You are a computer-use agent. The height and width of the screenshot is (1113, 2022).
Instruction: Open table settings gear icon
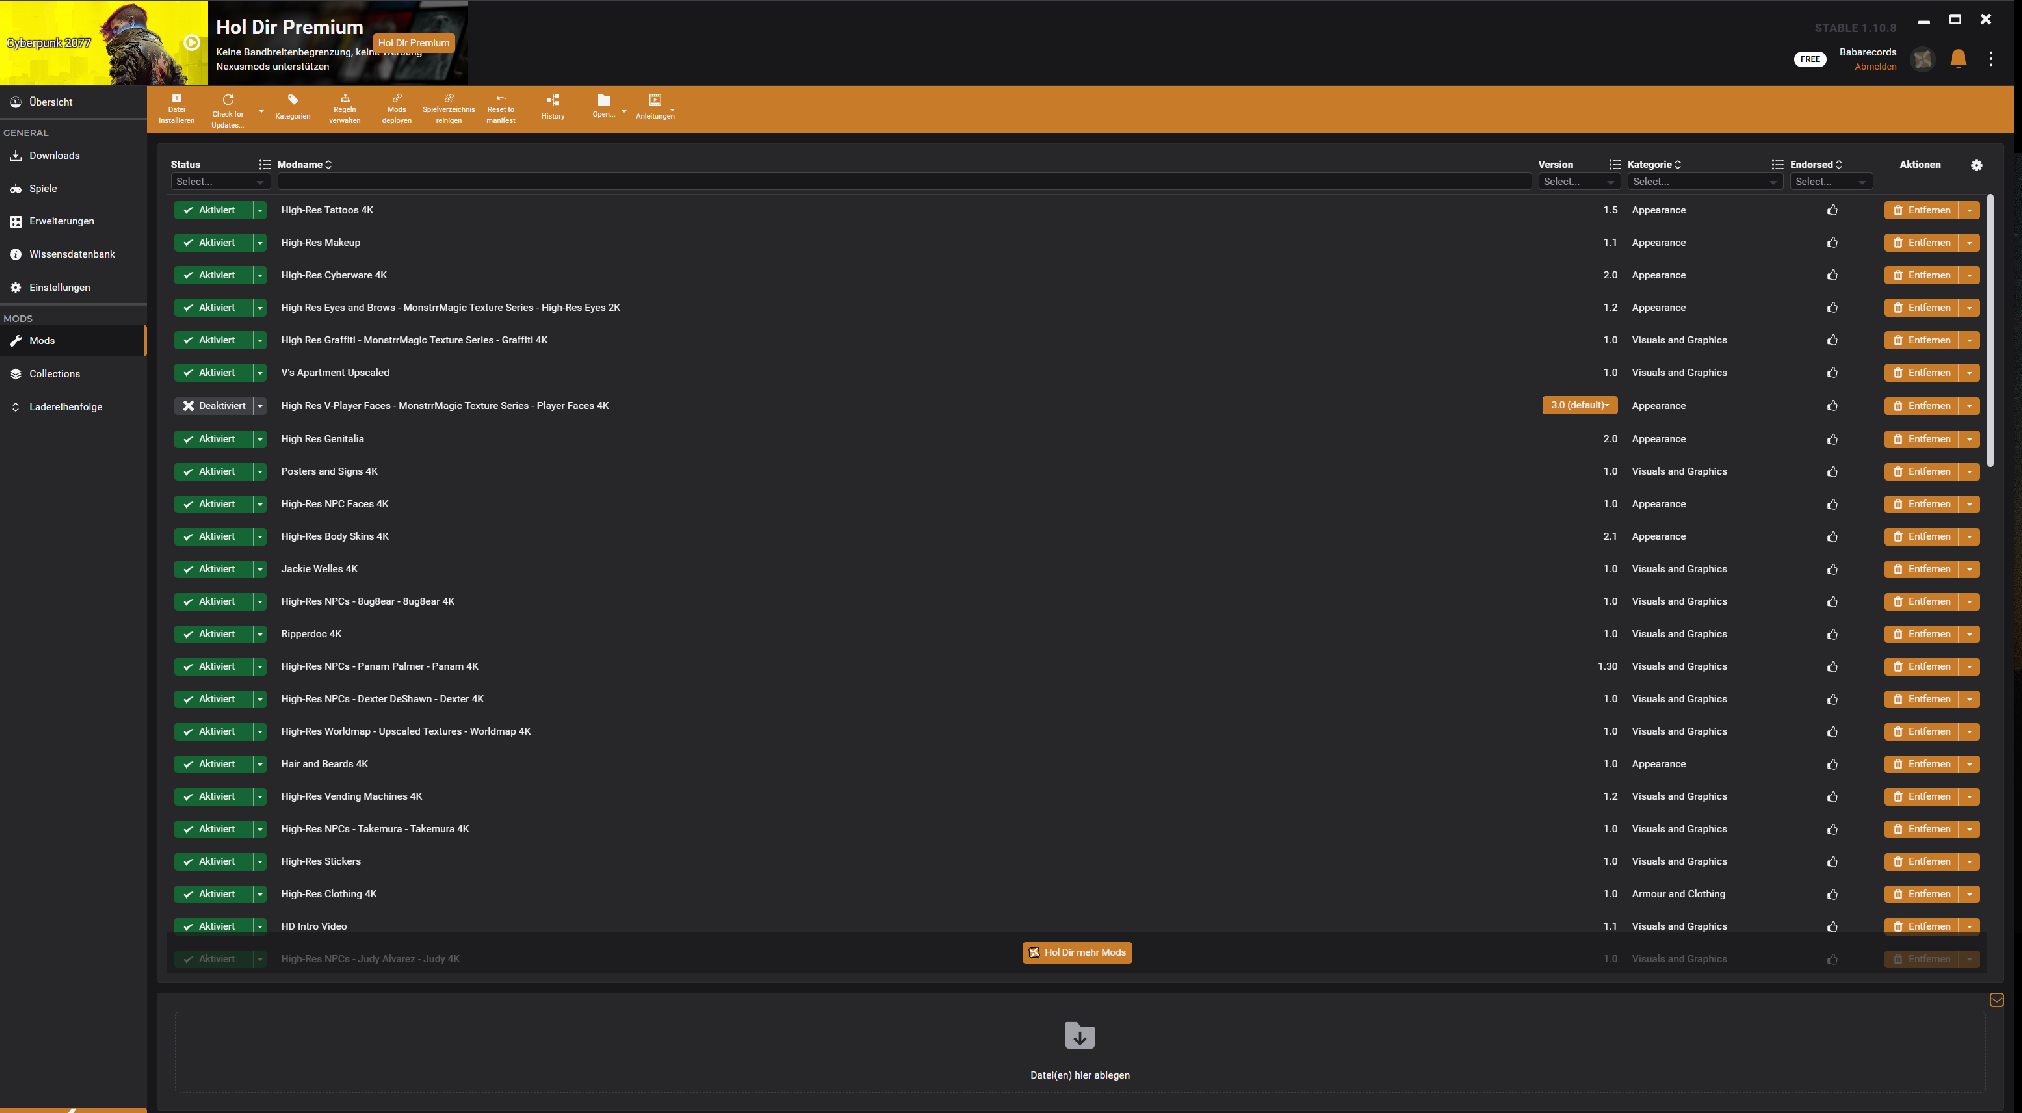click(x=1976, y=165)
